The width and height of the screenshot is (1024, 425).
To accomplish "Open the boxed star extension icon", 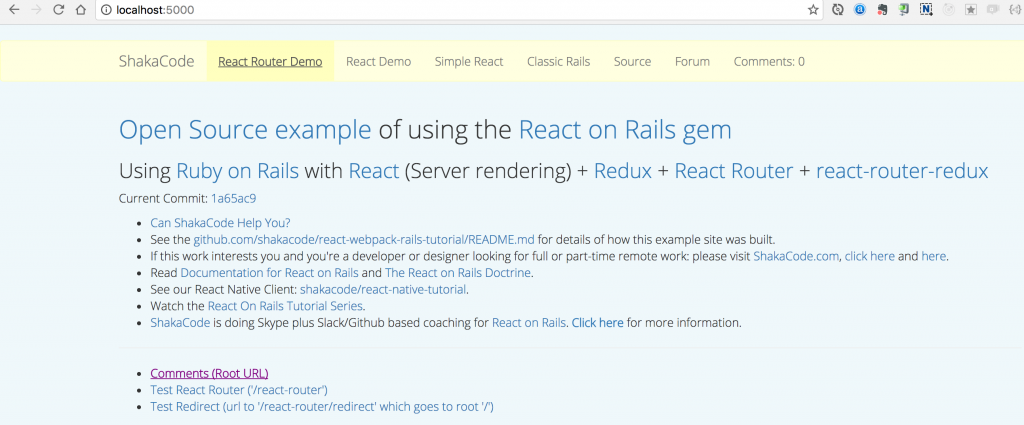I will (971, 10).
